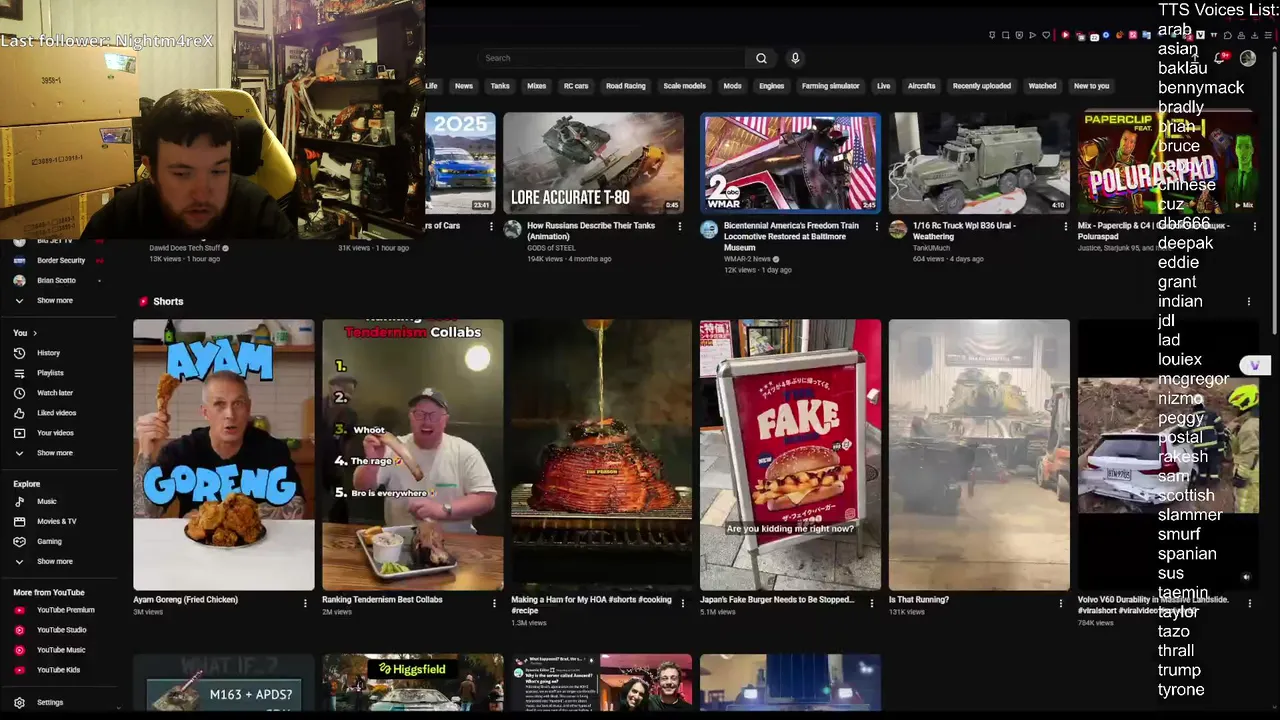This screenshot has height=720, width=1280.
Task: Select the Tanks filter chip
Action: pos(500,86)
